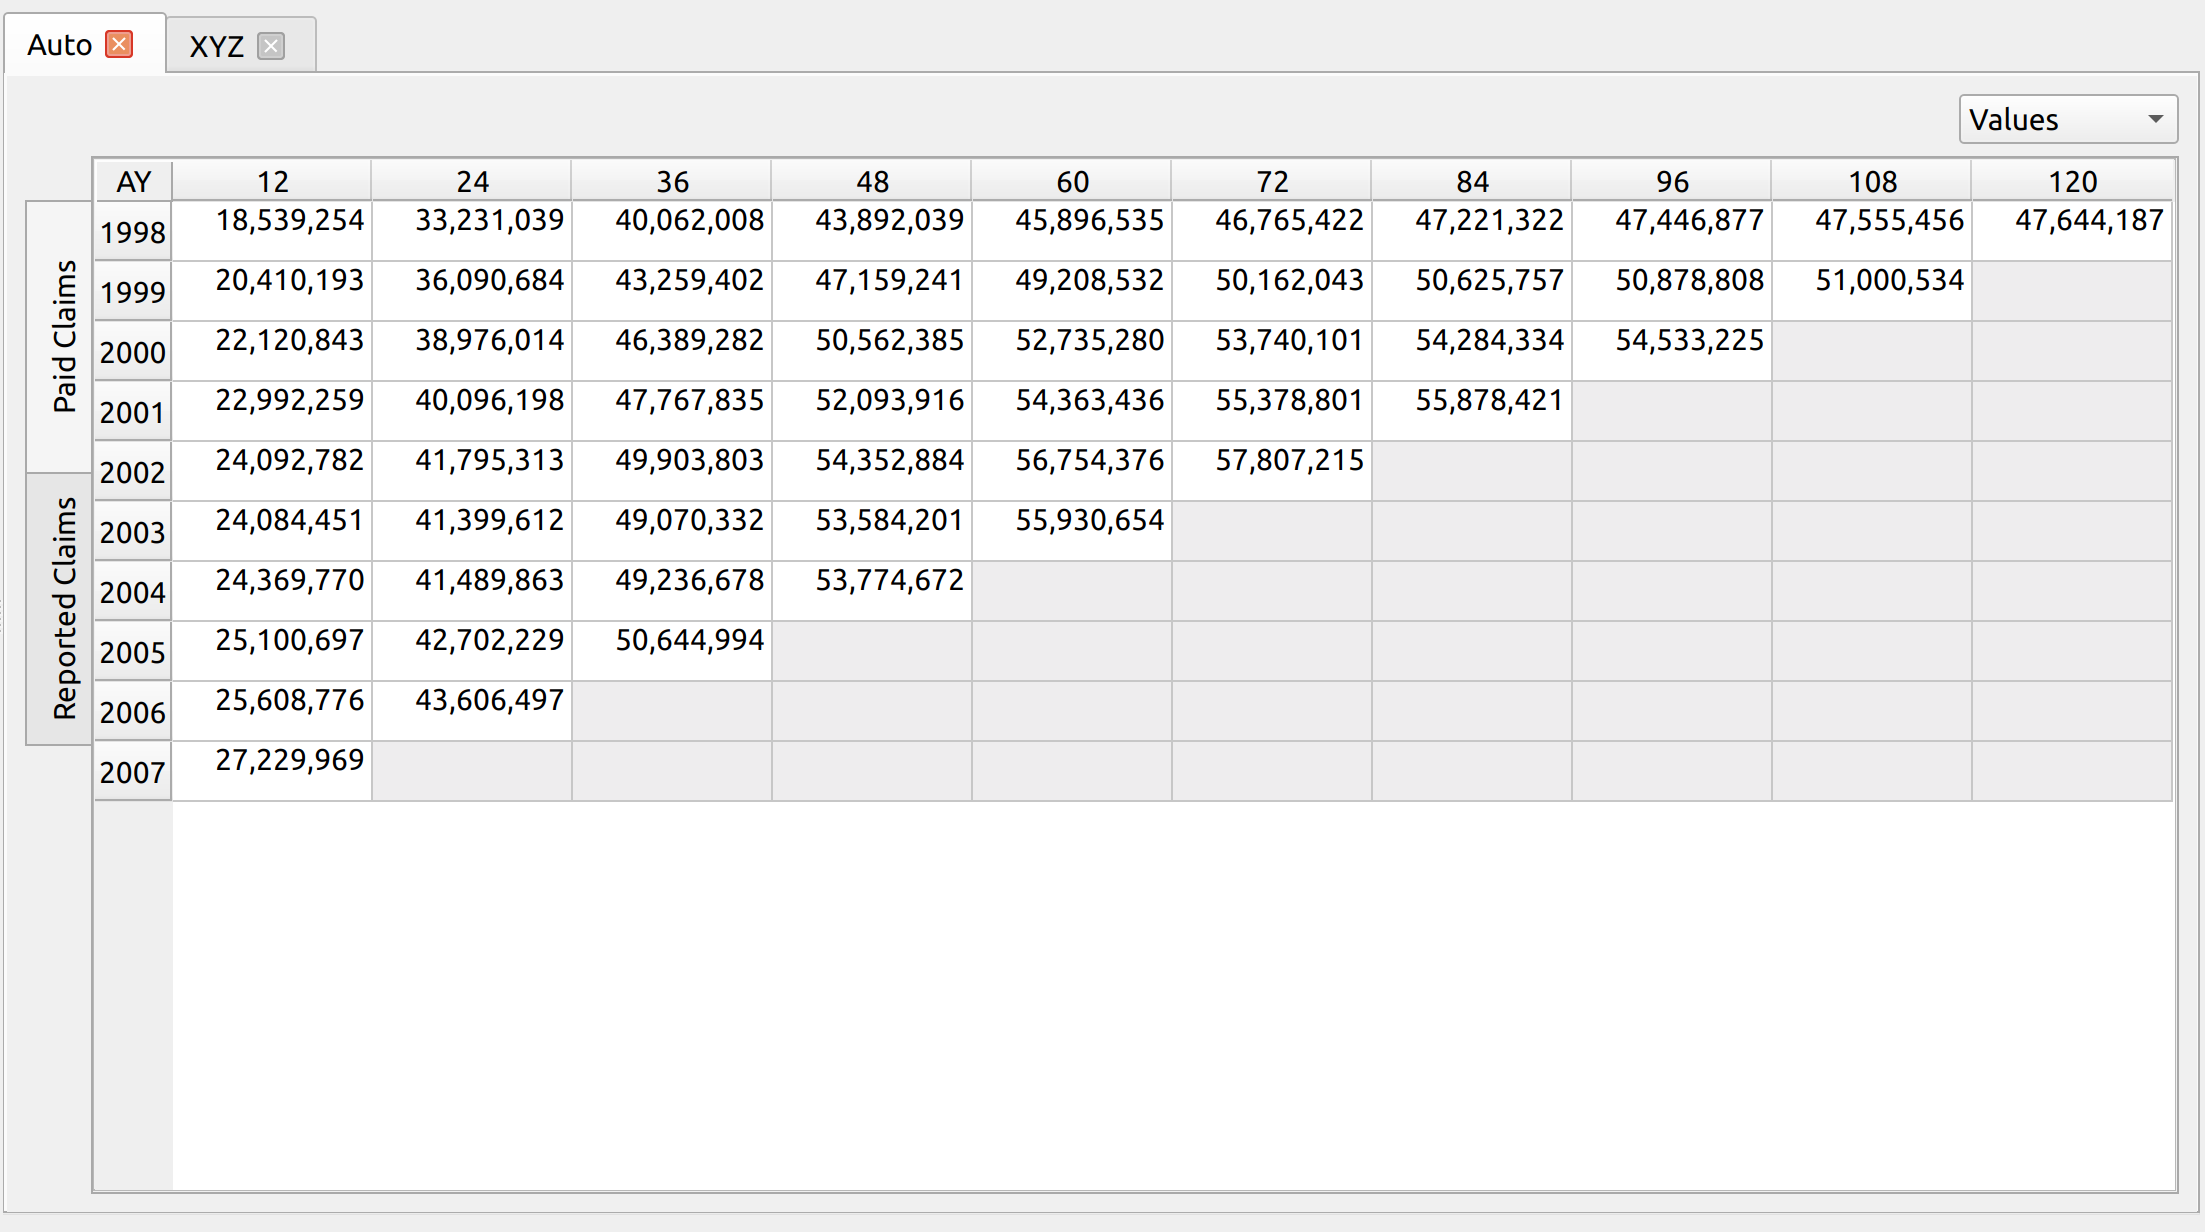Click the 72 column header

click(1272, 182)
